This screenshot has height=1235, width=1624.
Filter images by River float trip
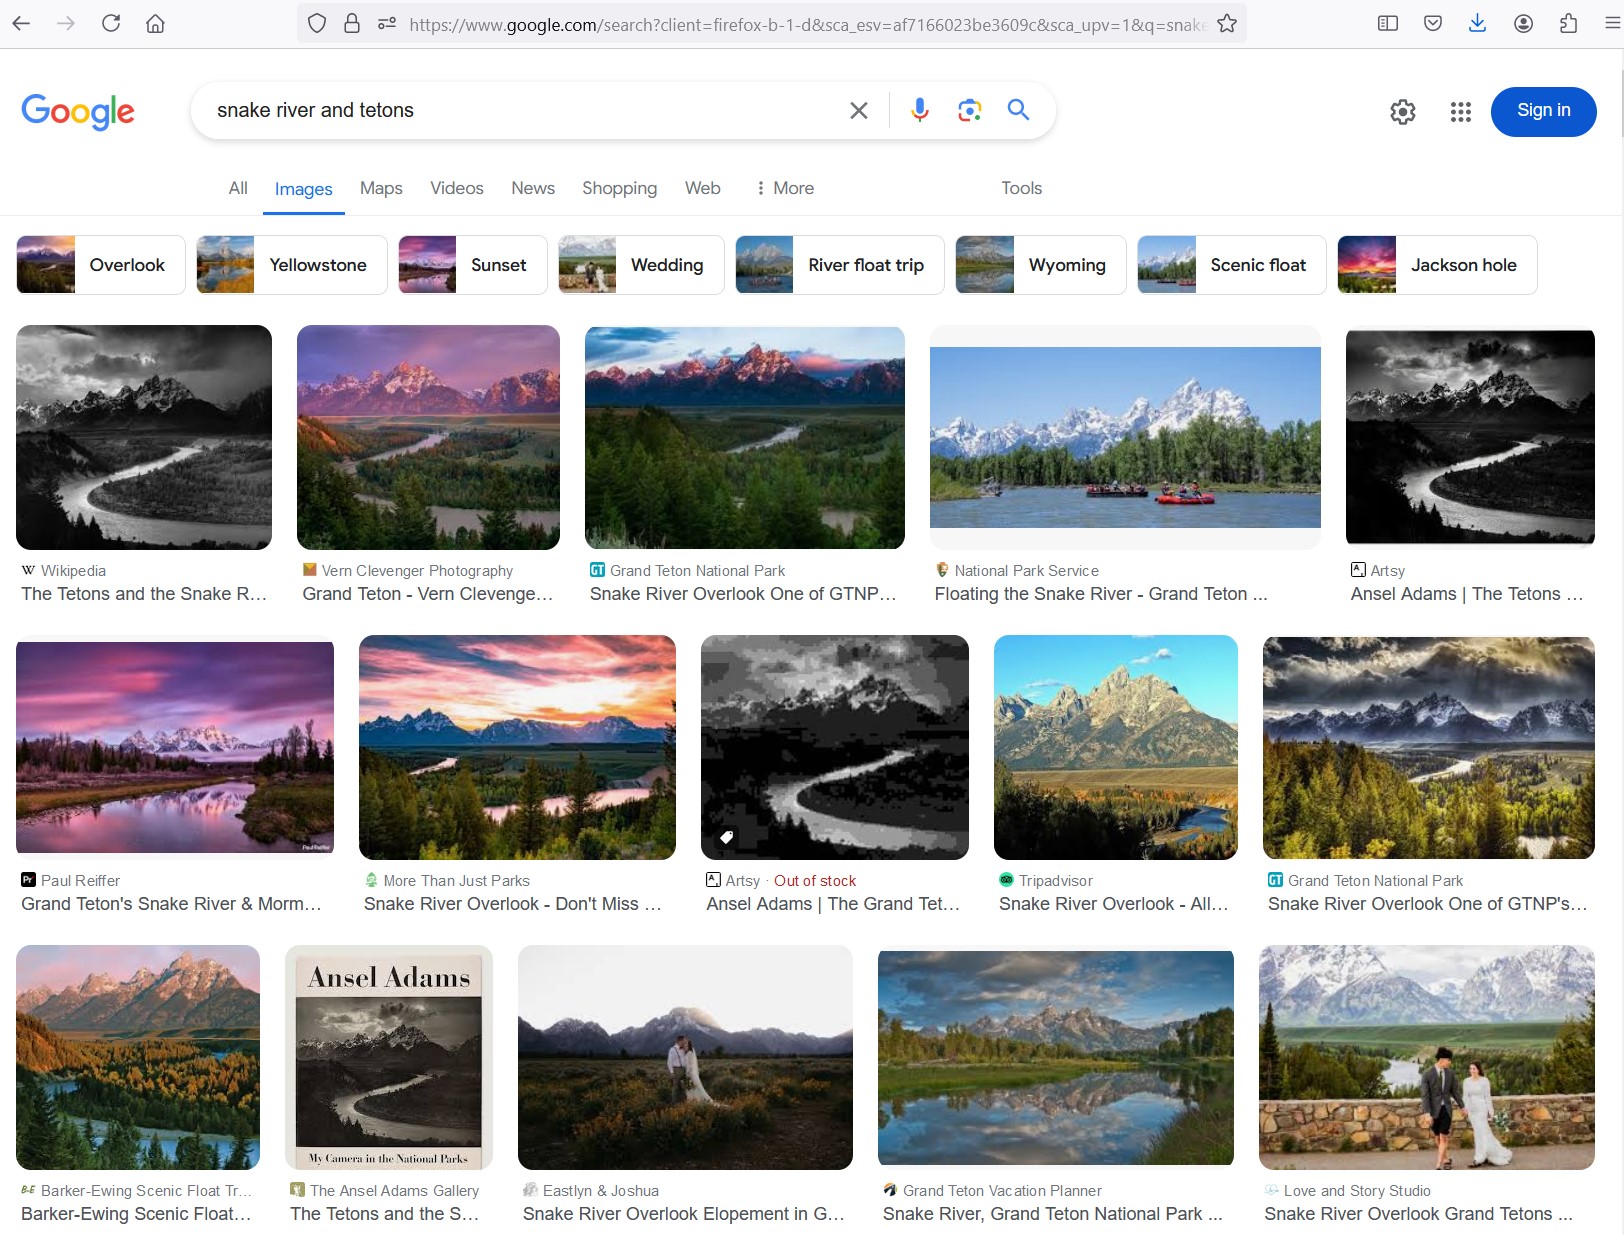(839, 265)
